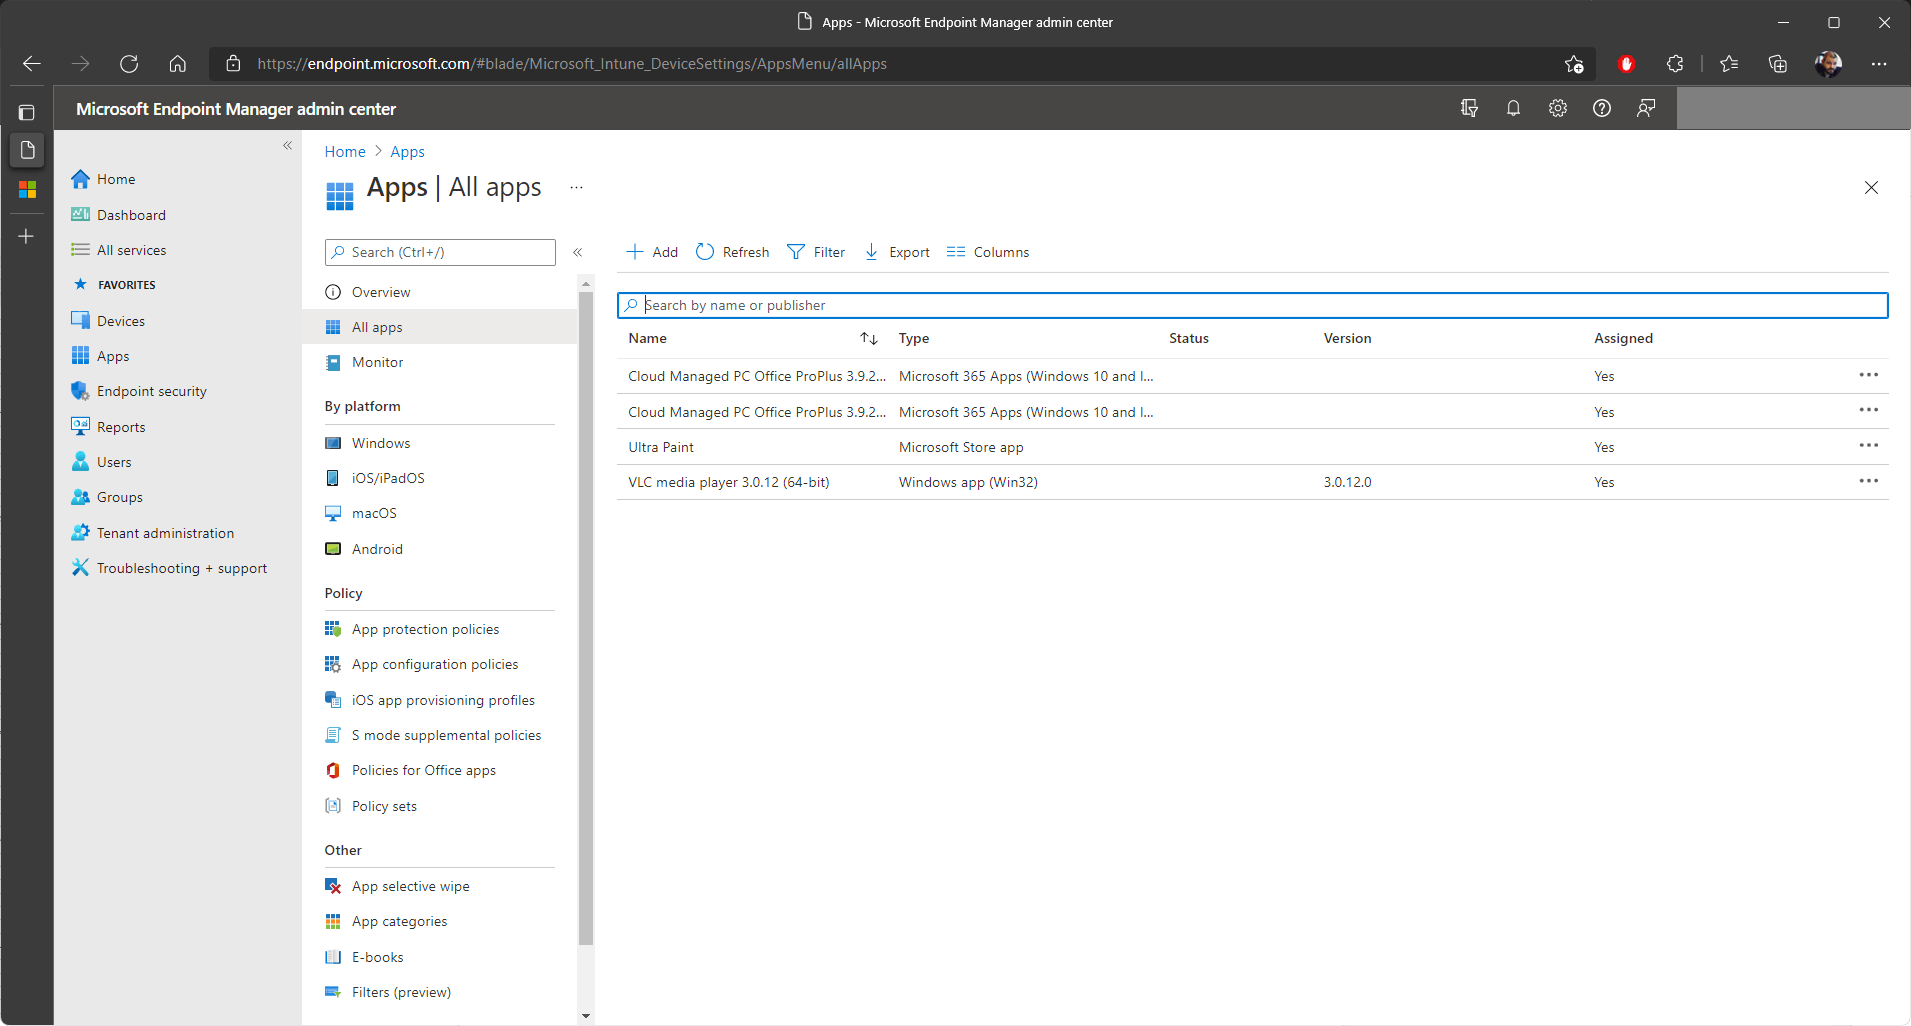Screen dimensions: 1911x1026
Task: Open more options beside All apps title
Action: point(576,188)
